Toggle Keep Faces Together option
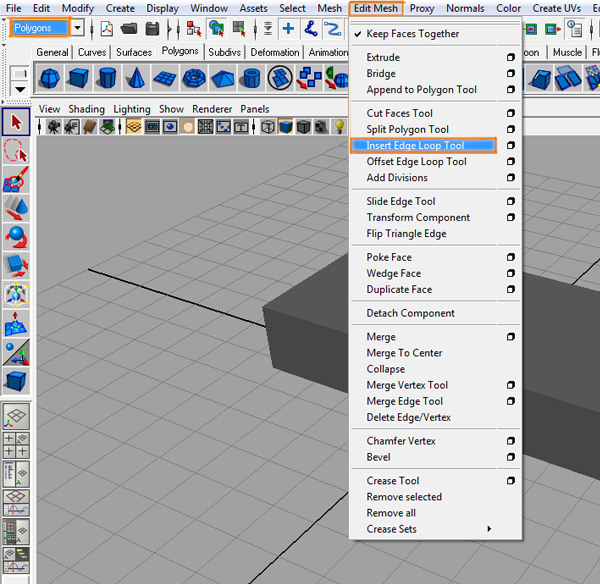 pos(412,34)
